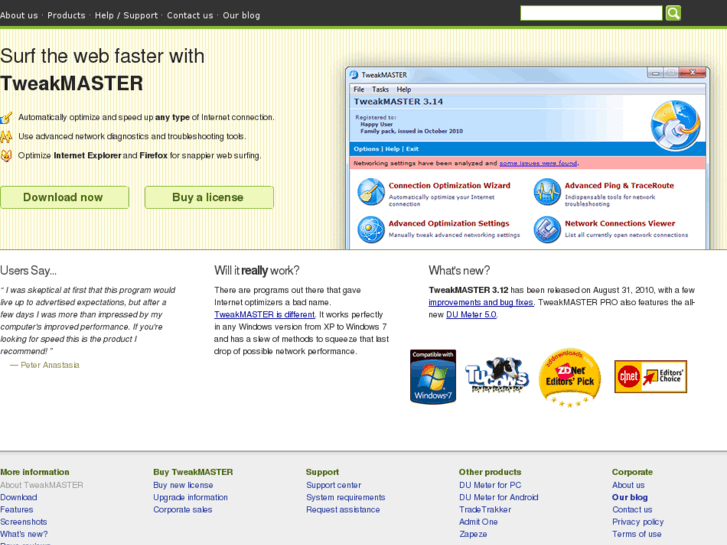Image resolution: width=727 pixels, height=545 pixels.
Task: Click the Advanced Ping & TraceRoute icon
Action: click(547, 192)
